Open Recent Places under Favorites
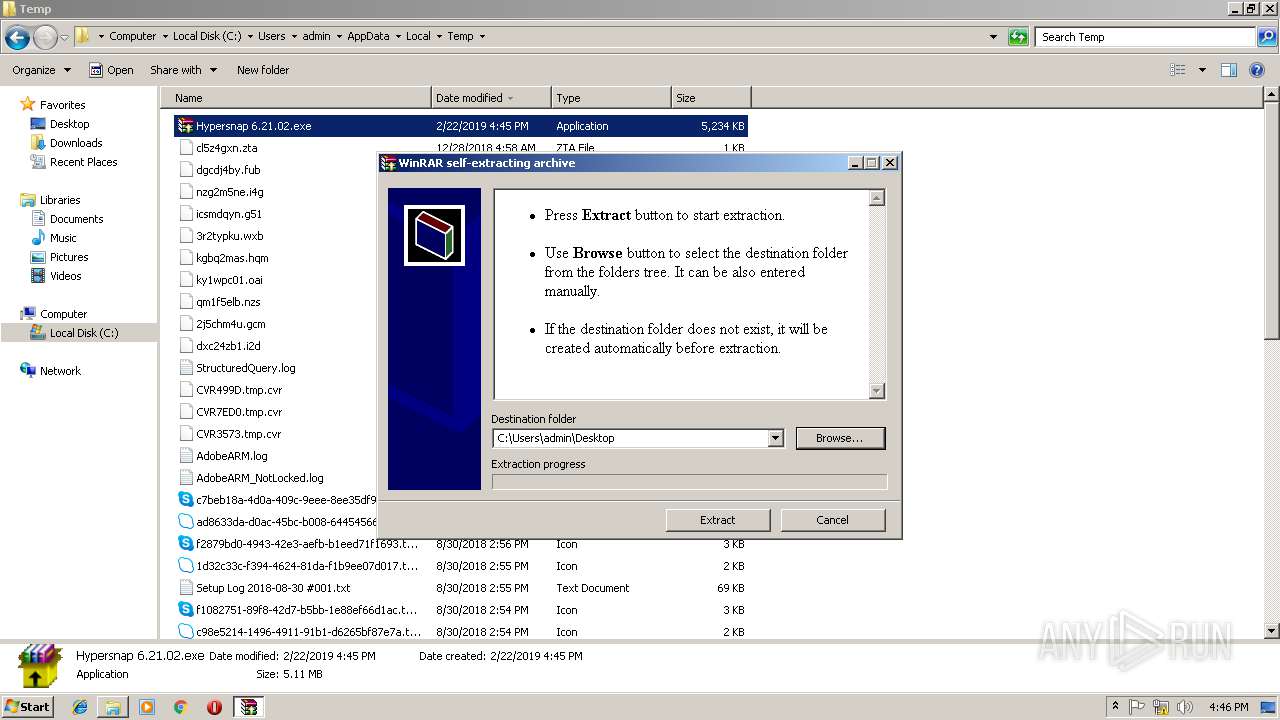The image size is (1280, 720). [x=83, y=162]
